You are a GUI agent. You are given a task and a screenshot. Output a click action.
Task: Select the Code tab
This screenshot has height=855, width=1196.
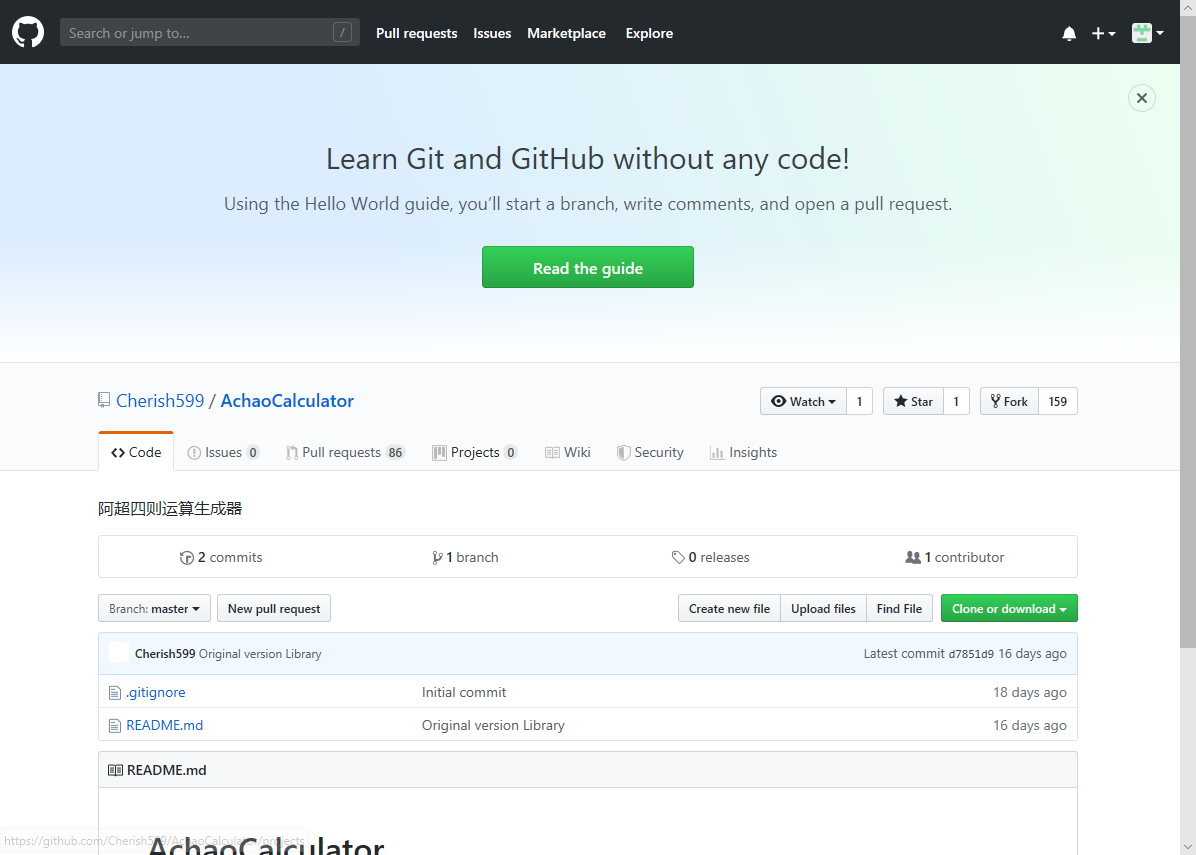pyautogui.click(x=136, y=452)
